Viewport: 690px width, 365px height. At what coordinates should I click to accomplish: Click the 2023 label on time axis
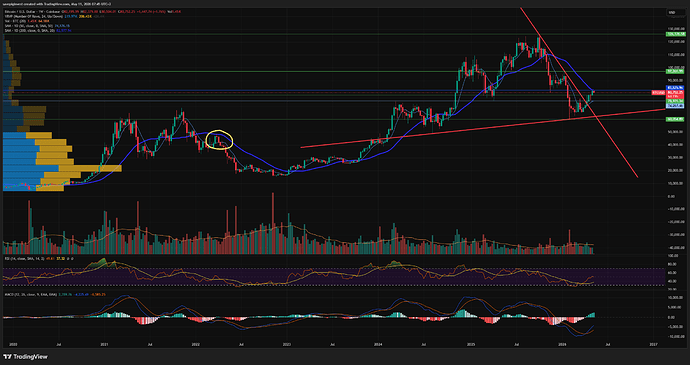(x=287, y=344)
